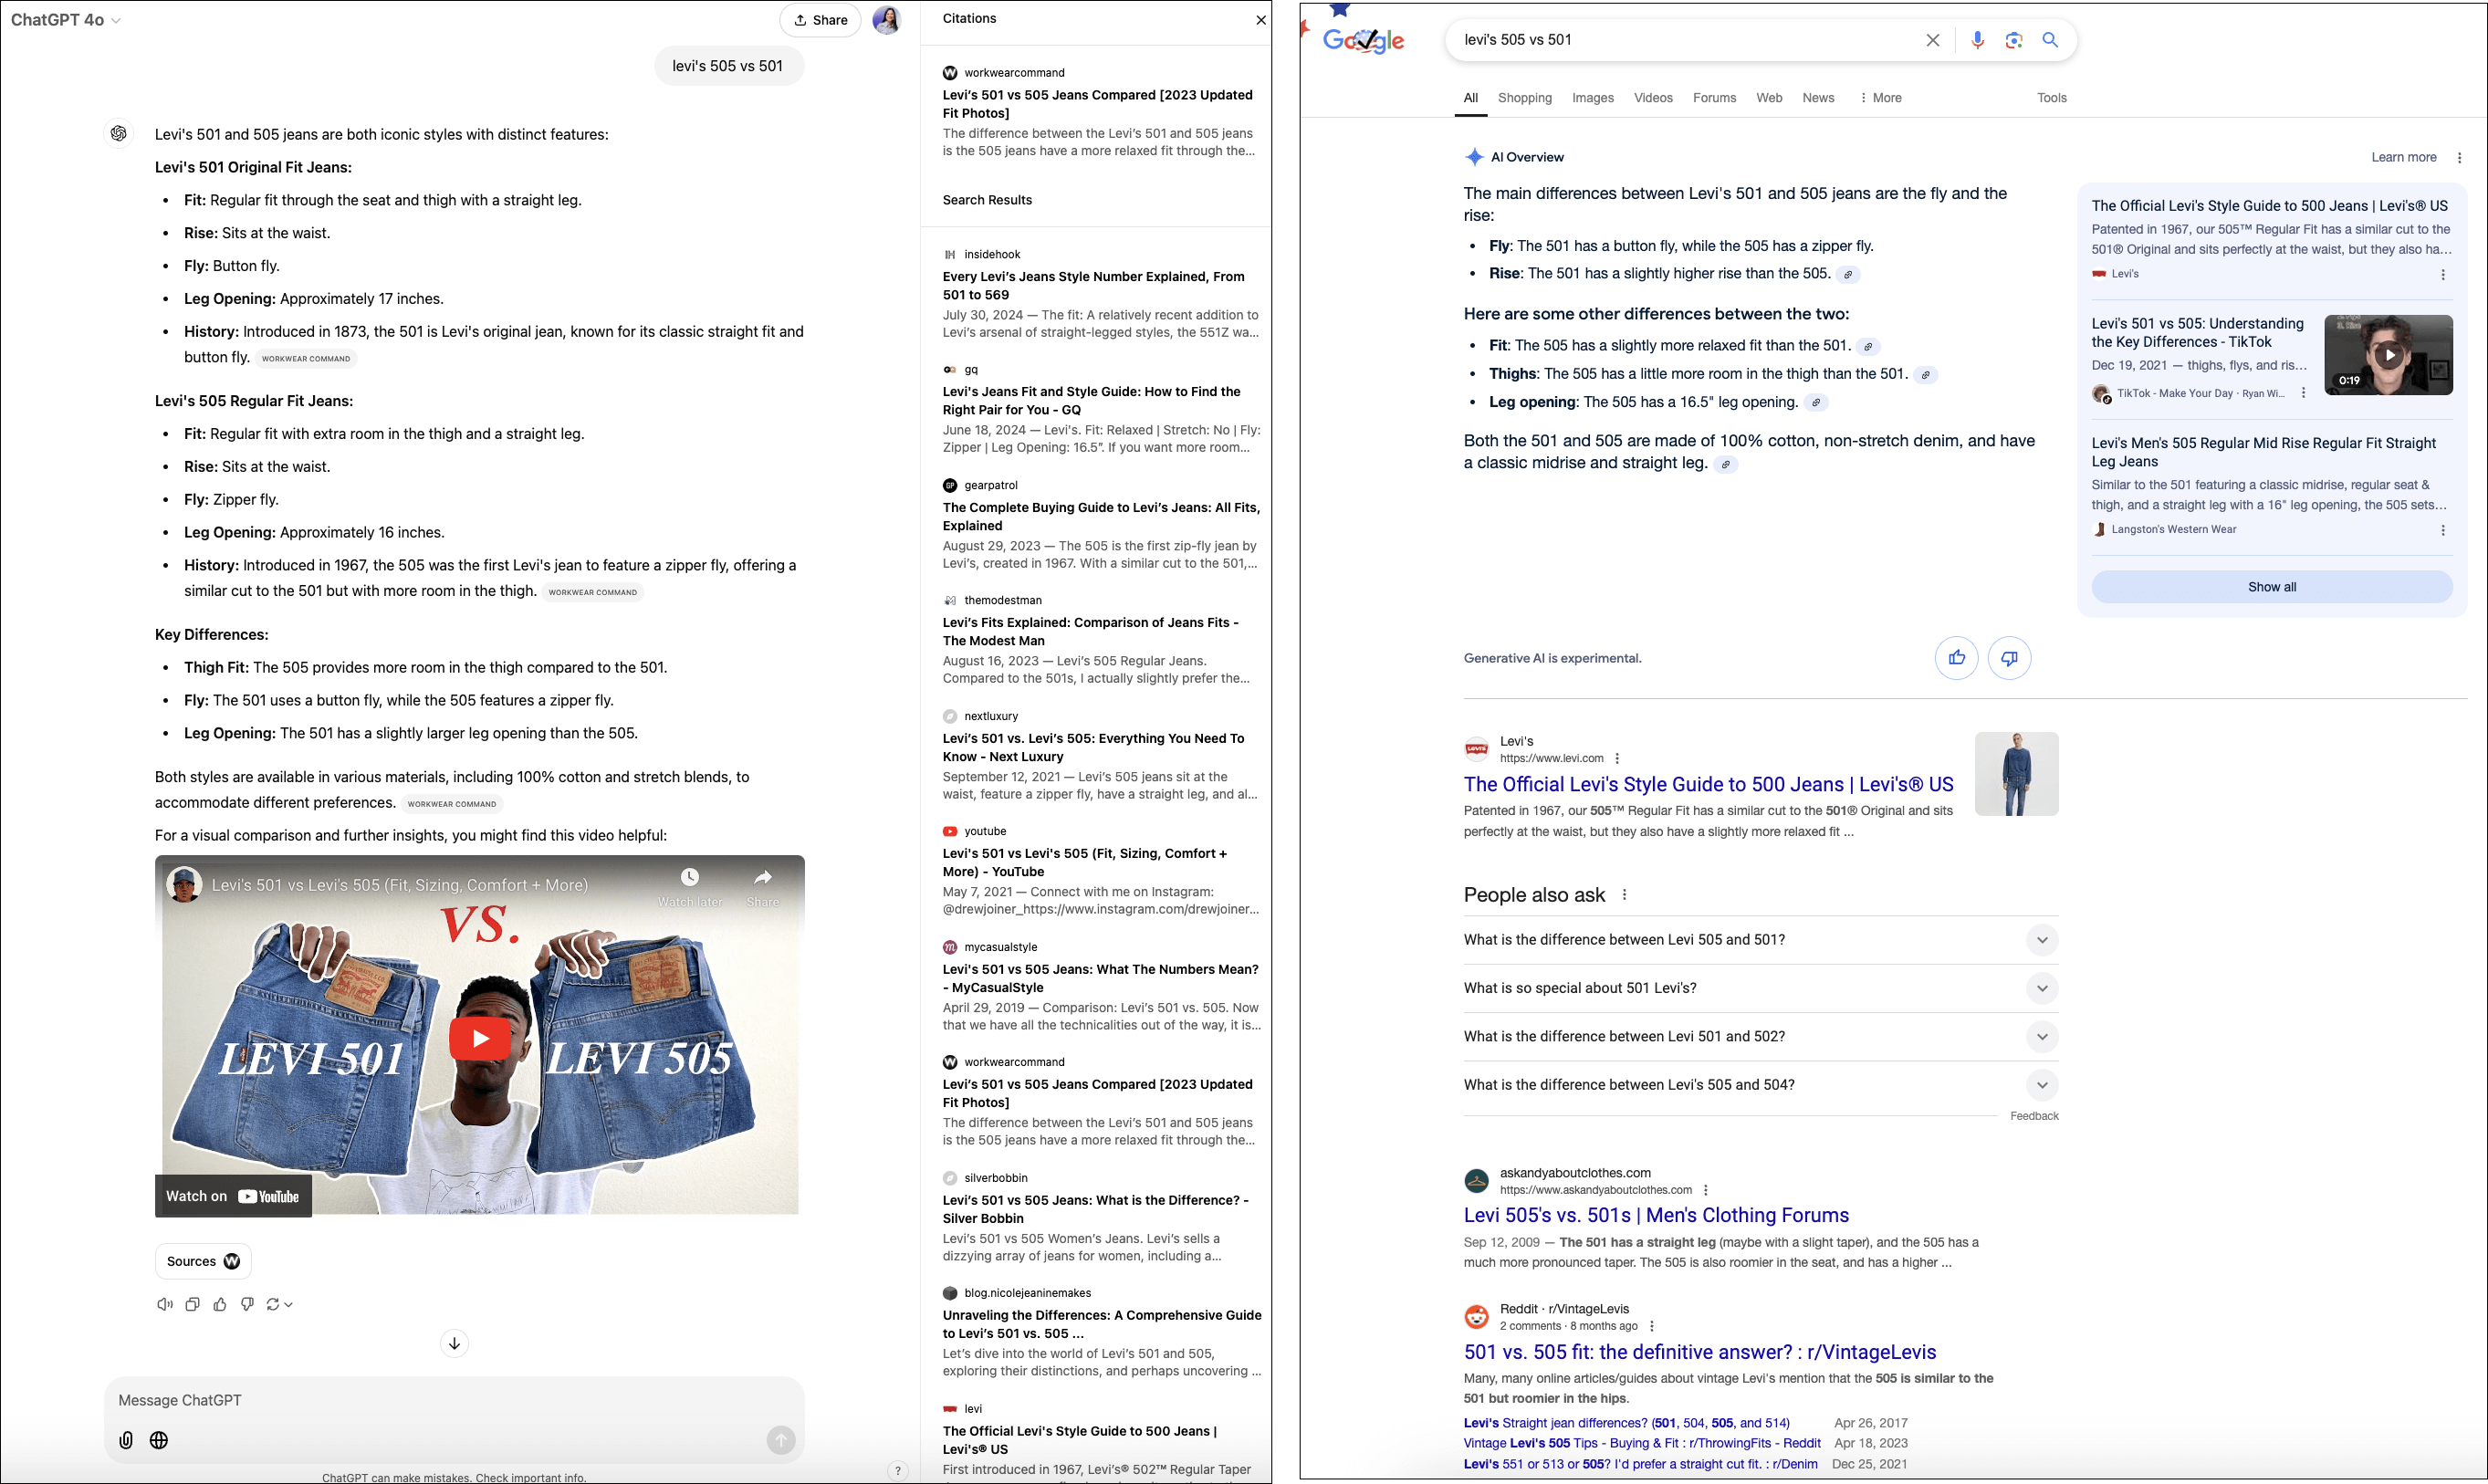The height and width of the screenshot is (1484, 2488).
Task: Click the Share arrow on the embedded video
Action: [x=763, y=886]
